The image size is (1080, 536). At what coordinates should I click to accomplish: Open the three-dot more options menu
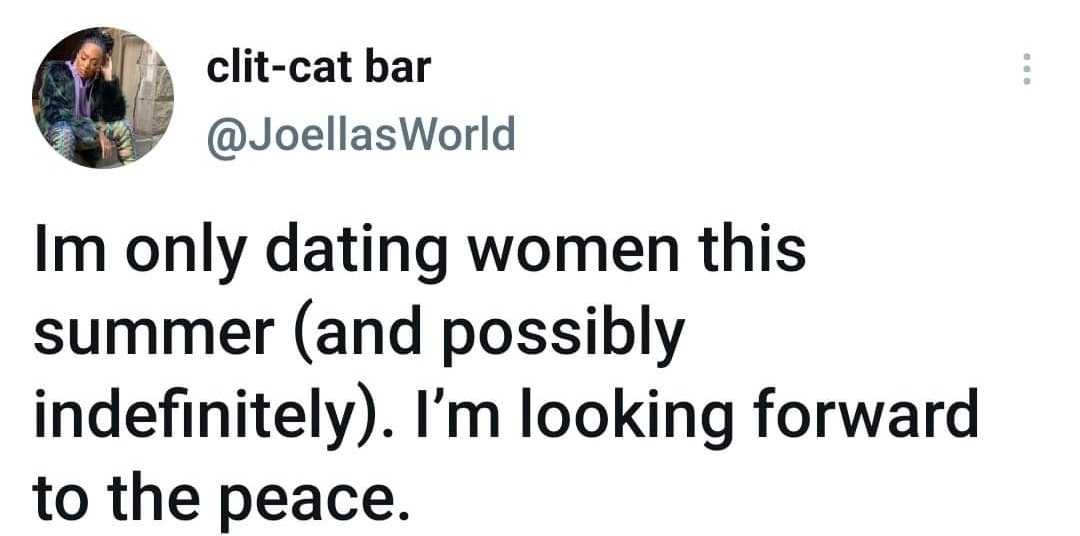(1025, 69)
